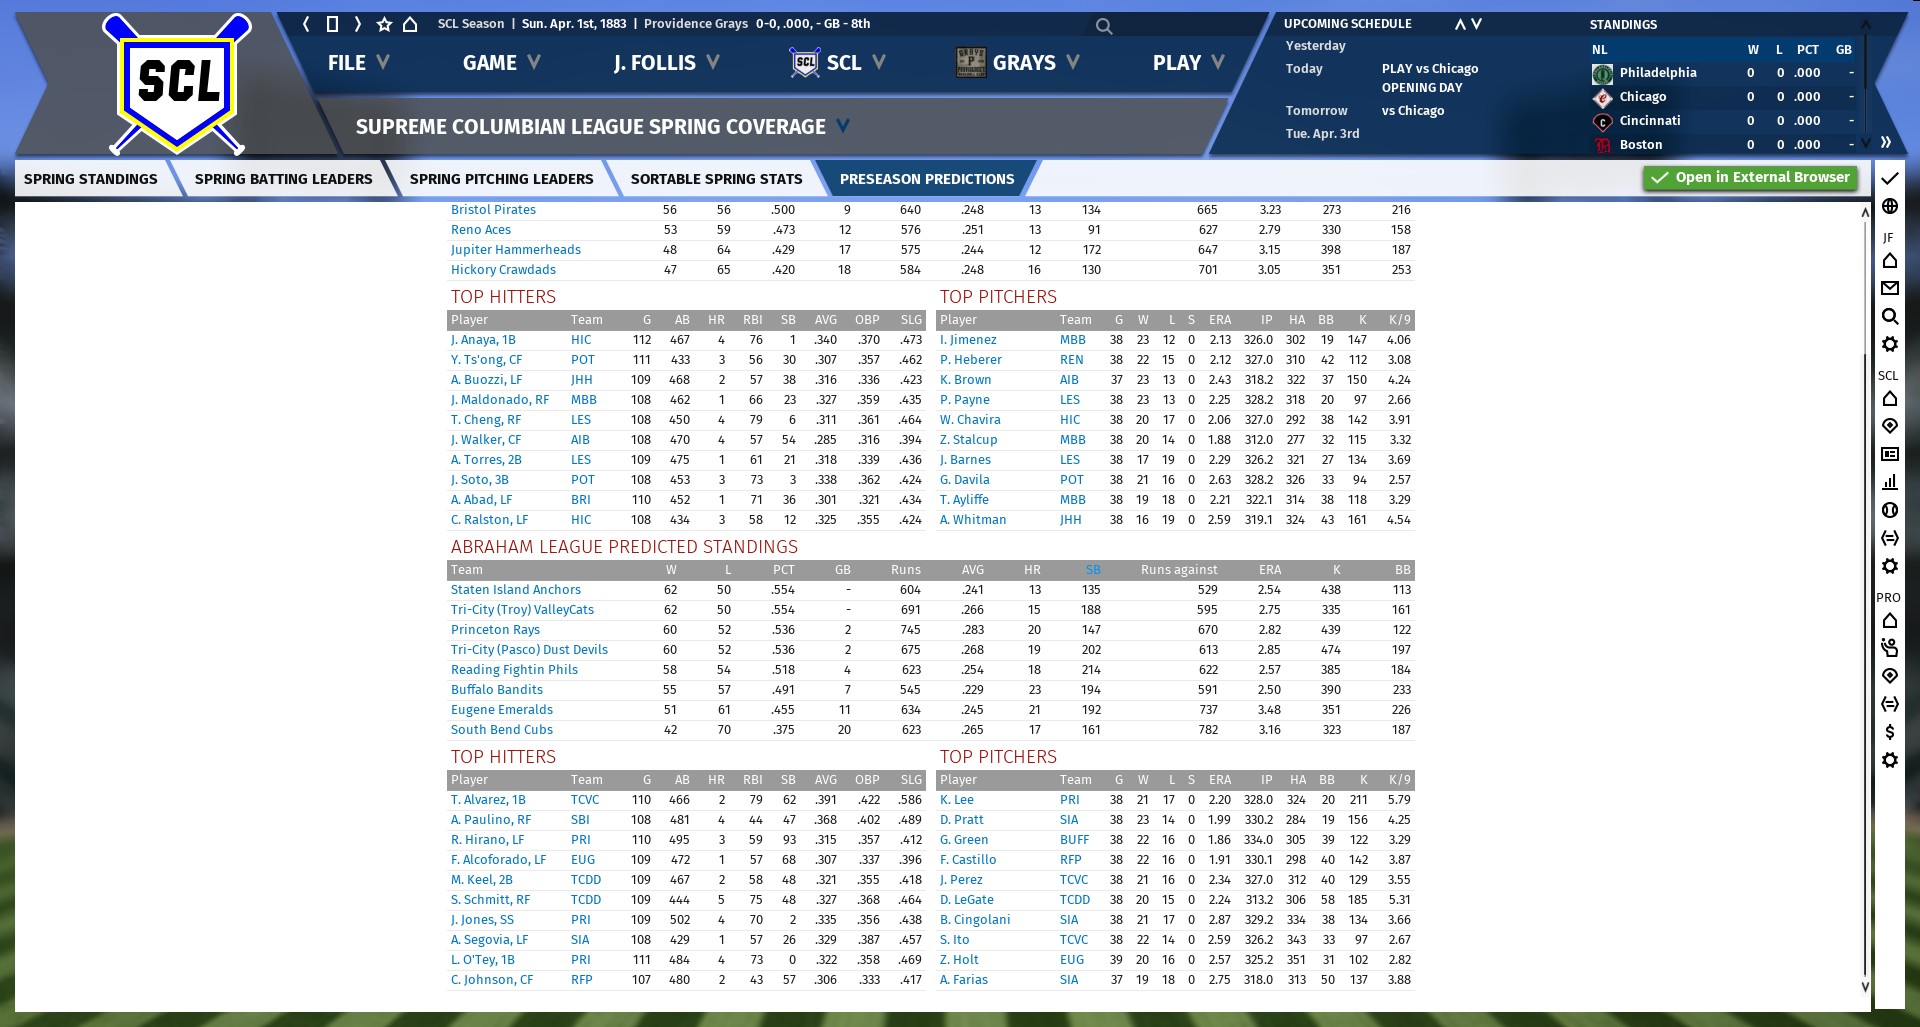The height and width of the screenshot is (1027, 1920).
Task: Open the GAME menu dropdown
Action: pyautogui.click(x=501, y=63)
